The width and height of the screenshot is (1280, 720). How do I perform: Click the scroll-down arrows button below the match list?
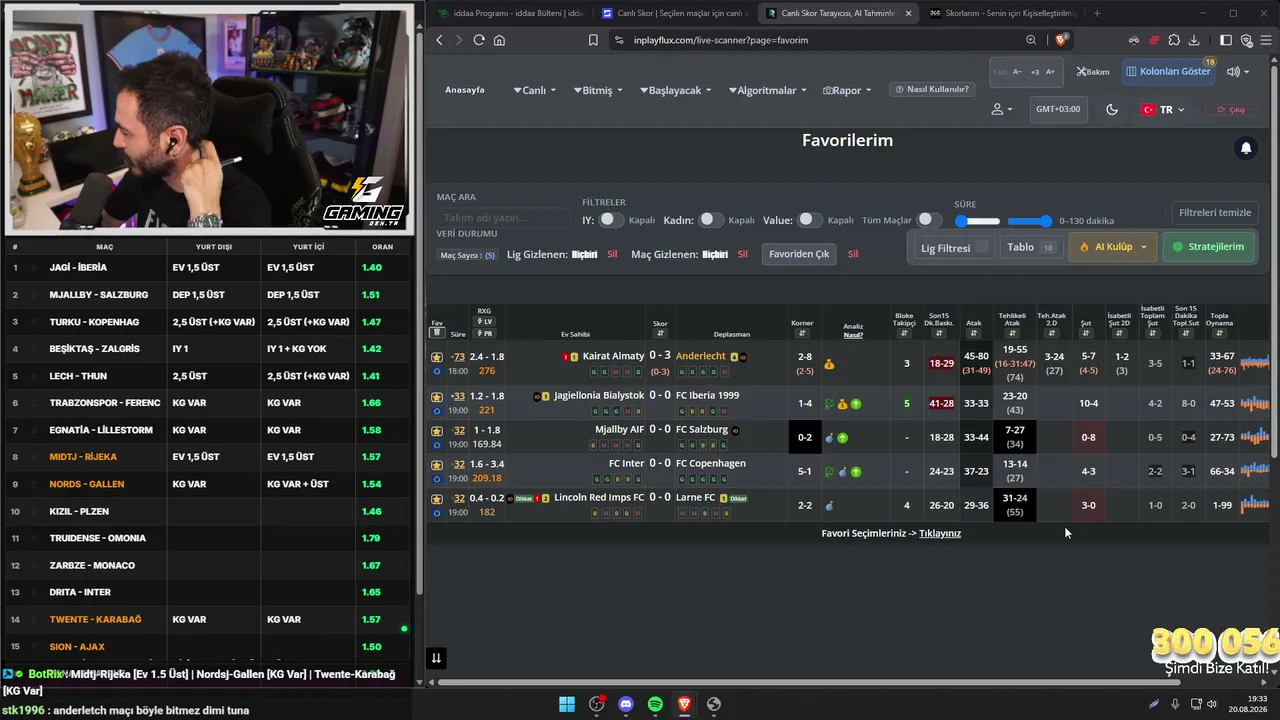(436, 658)
